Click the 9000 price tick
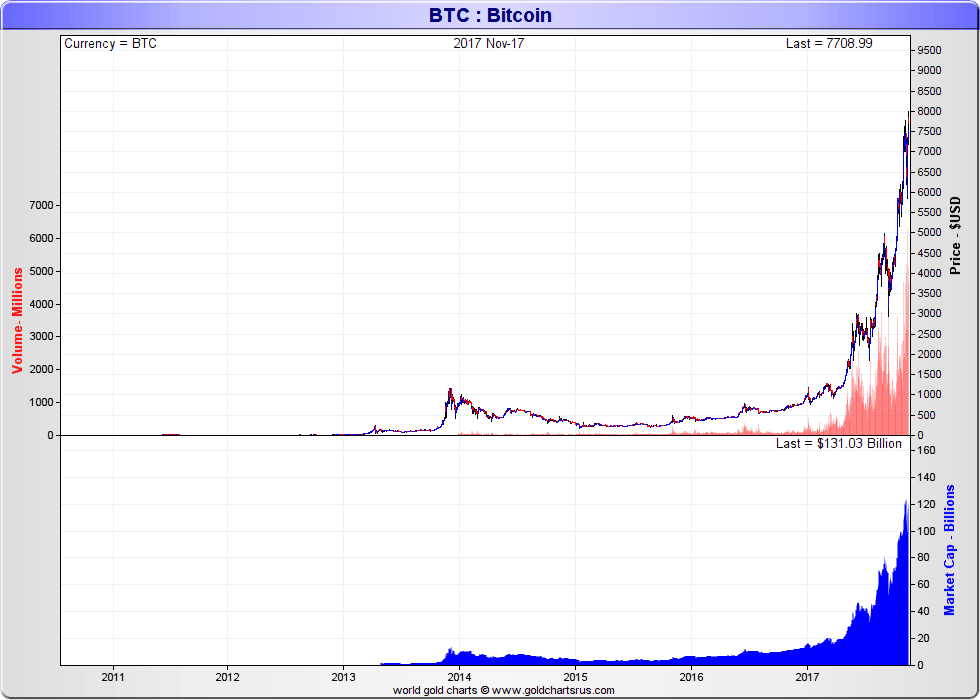980x700 pixels. click(929, 71)
